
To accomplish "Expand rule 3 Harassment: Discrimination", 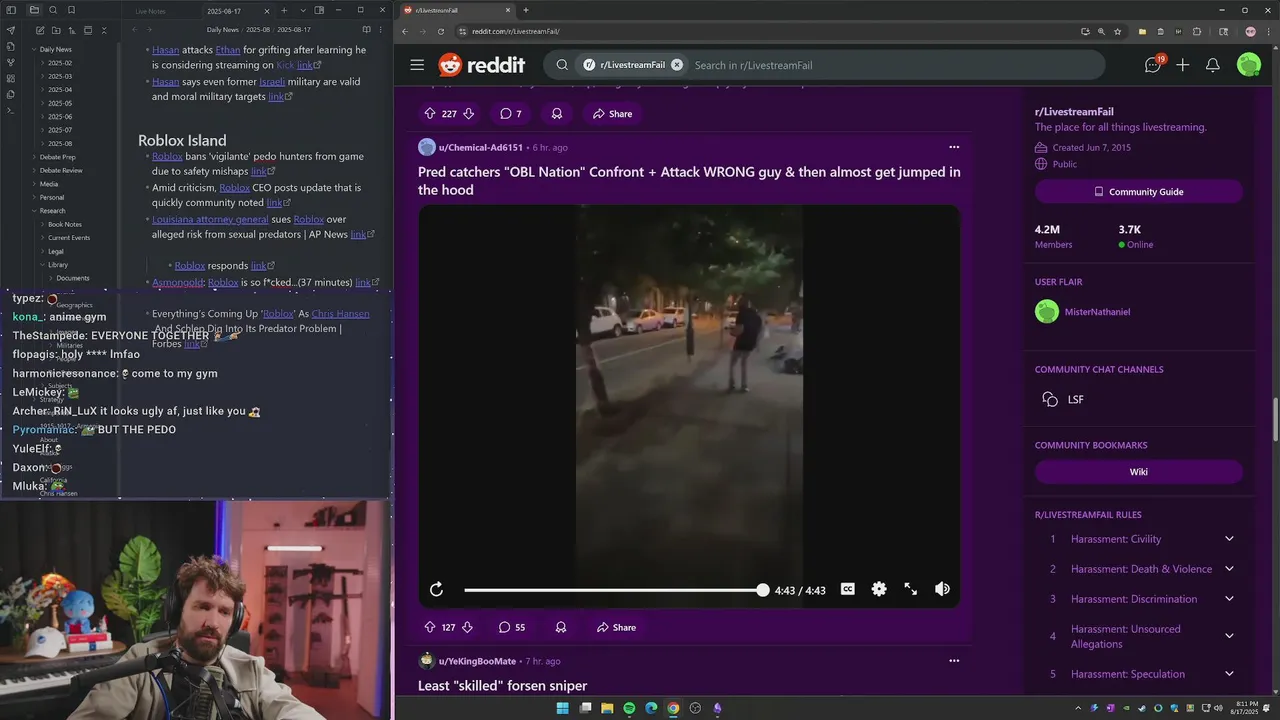I will (x=1229, y=599).
